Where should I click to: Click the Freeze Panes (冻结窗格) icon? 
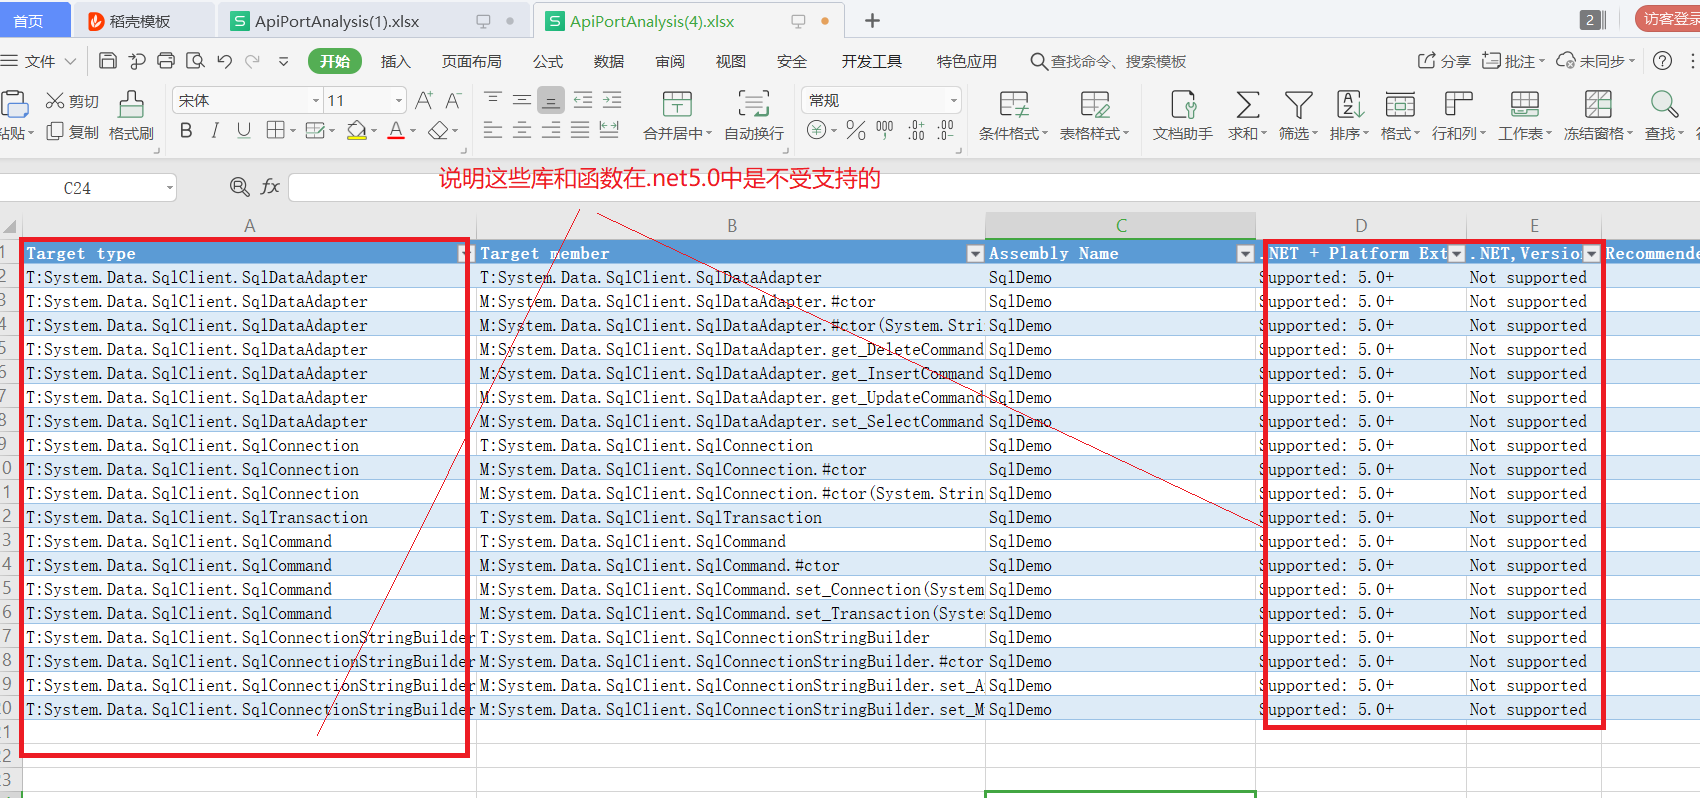(x=1598, y=104)
